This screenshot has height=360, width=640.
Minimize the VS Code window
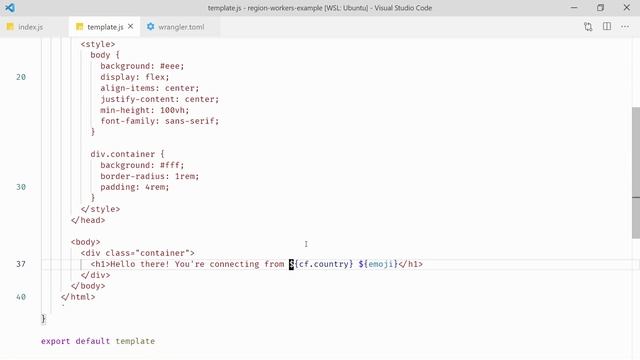pyautogui.click(x=574, y=8)
